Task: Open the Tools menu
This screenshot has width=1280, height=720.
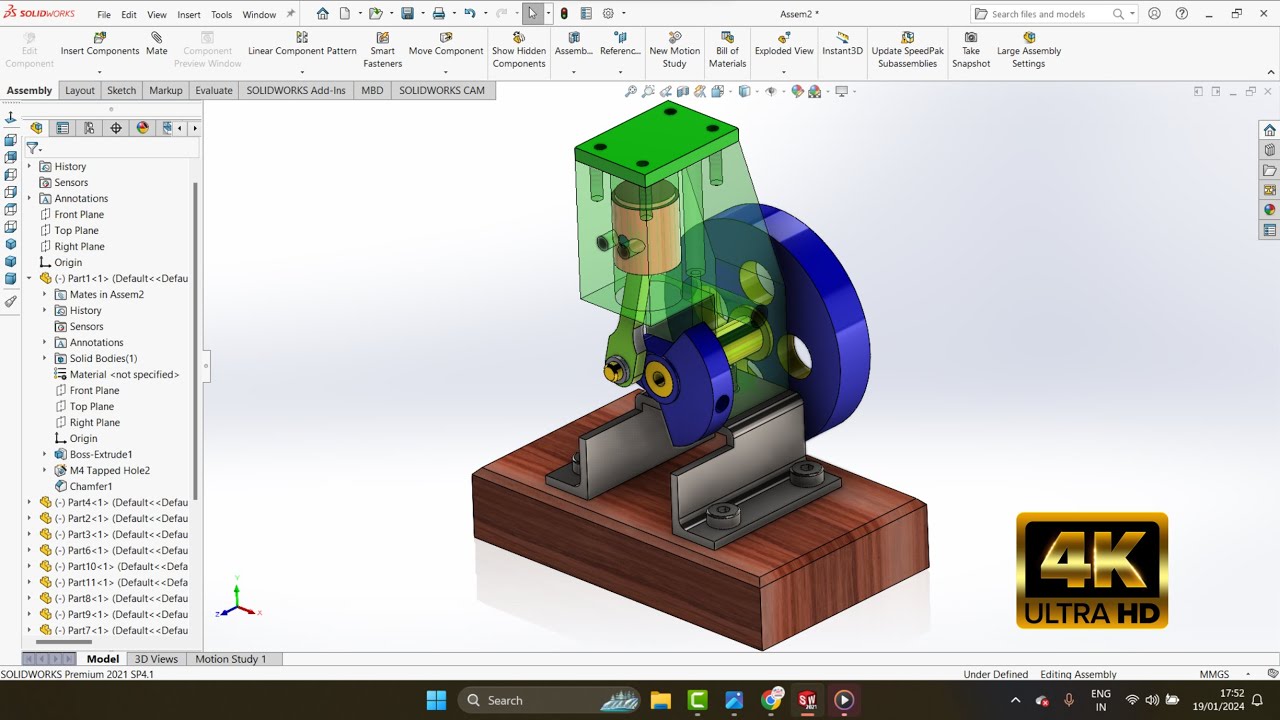Action: (222, 15)
